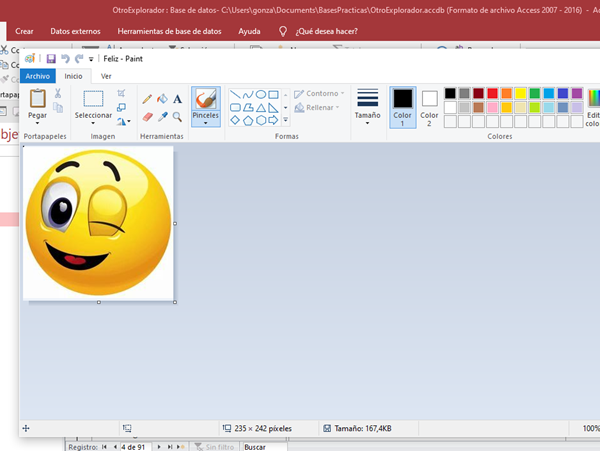Screen dimensions: 600x451
Task: Open the Seleccionar dropdown arrow
Action: [x=95, y=122]
